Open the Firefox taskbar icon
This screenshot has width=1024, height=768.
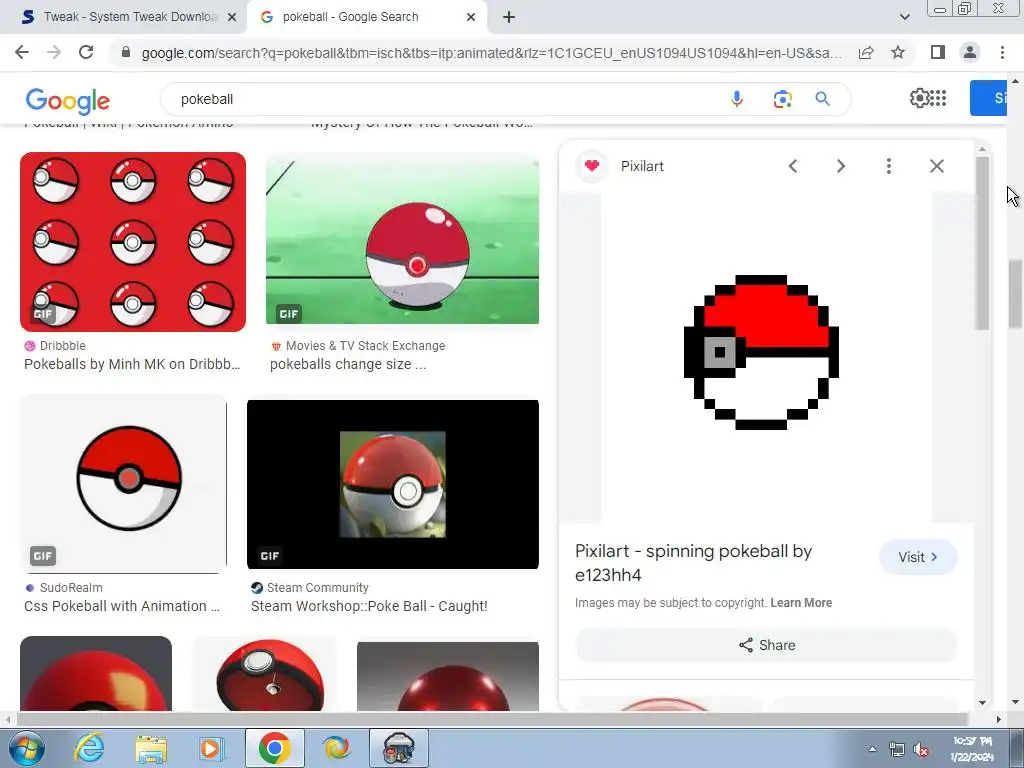tap(337, 748)
